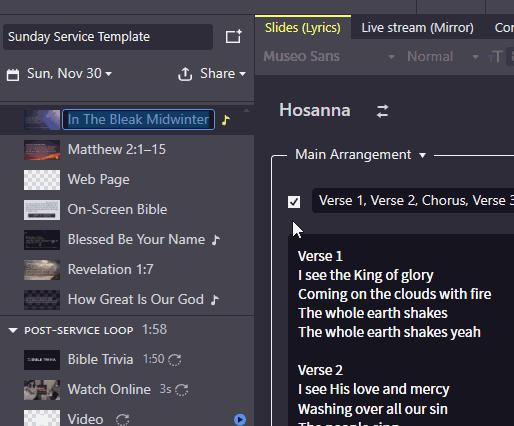Image resolution: width=514 pixels, height=426 pixels.
Task: Open the Sun, Nov 30 date dropdown
Action: tap(69, 74)
